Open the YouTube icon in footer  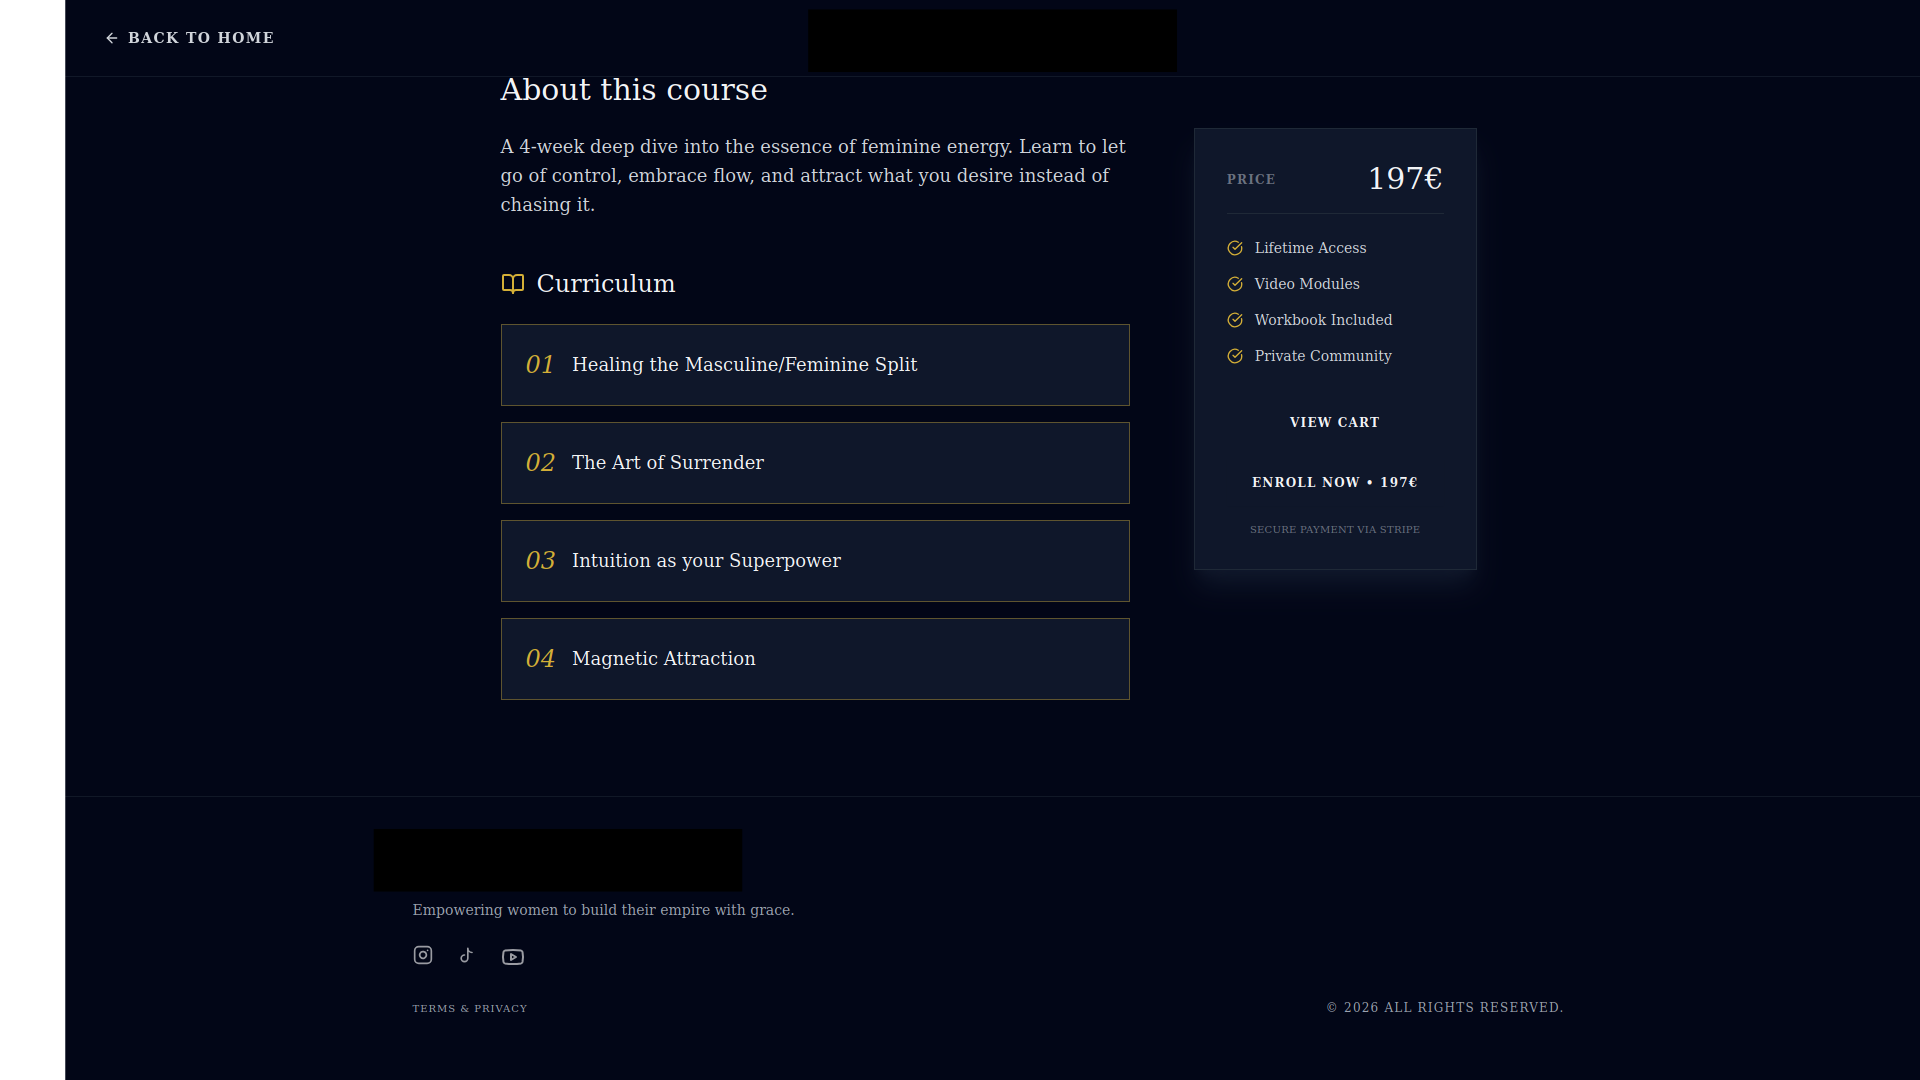pos(513,957)
